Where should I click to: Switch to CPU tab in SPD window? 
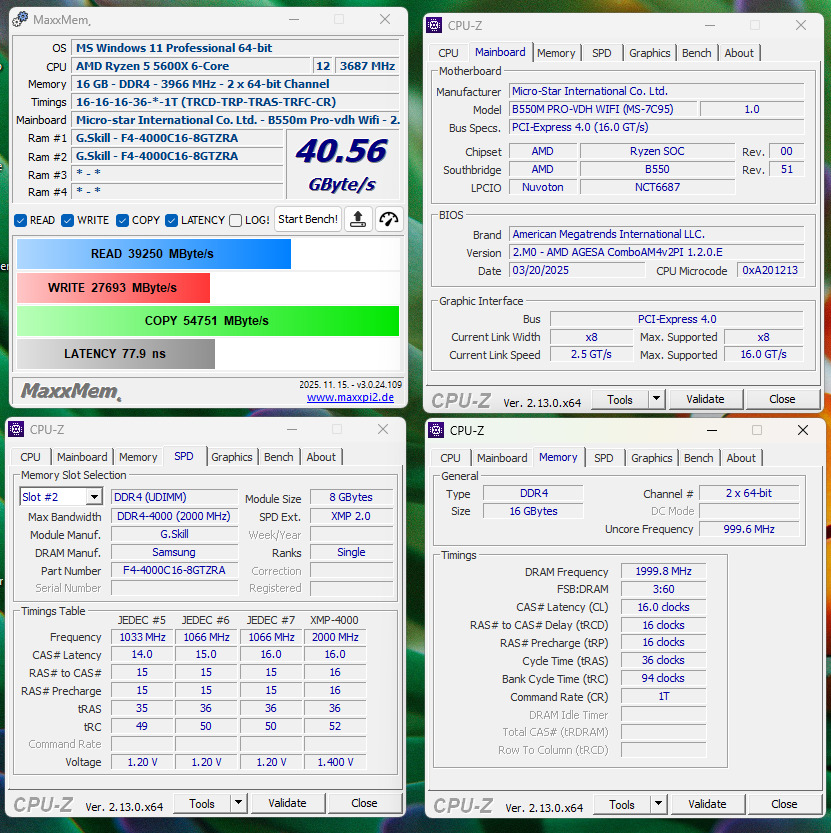coord(30,457)
